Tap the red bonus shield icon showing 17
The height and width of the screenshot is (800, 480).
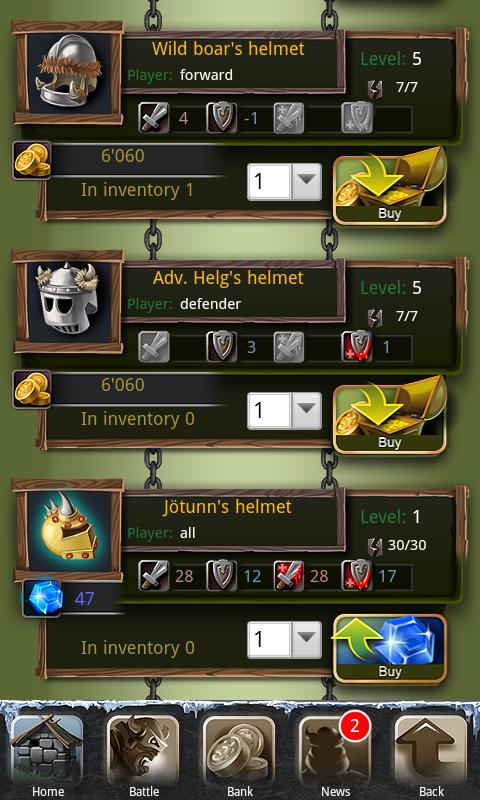tap(357, 576)
